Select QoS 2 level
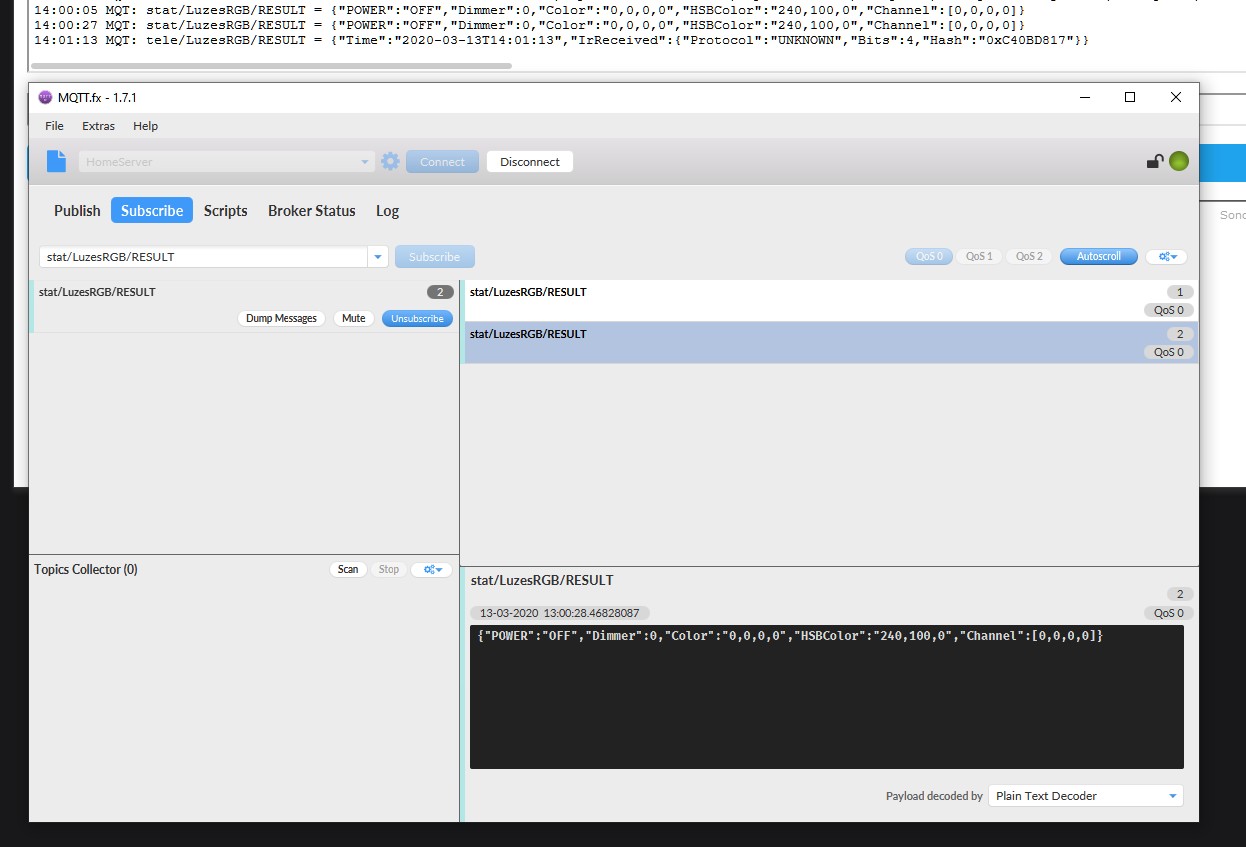 coord(1029,257)
